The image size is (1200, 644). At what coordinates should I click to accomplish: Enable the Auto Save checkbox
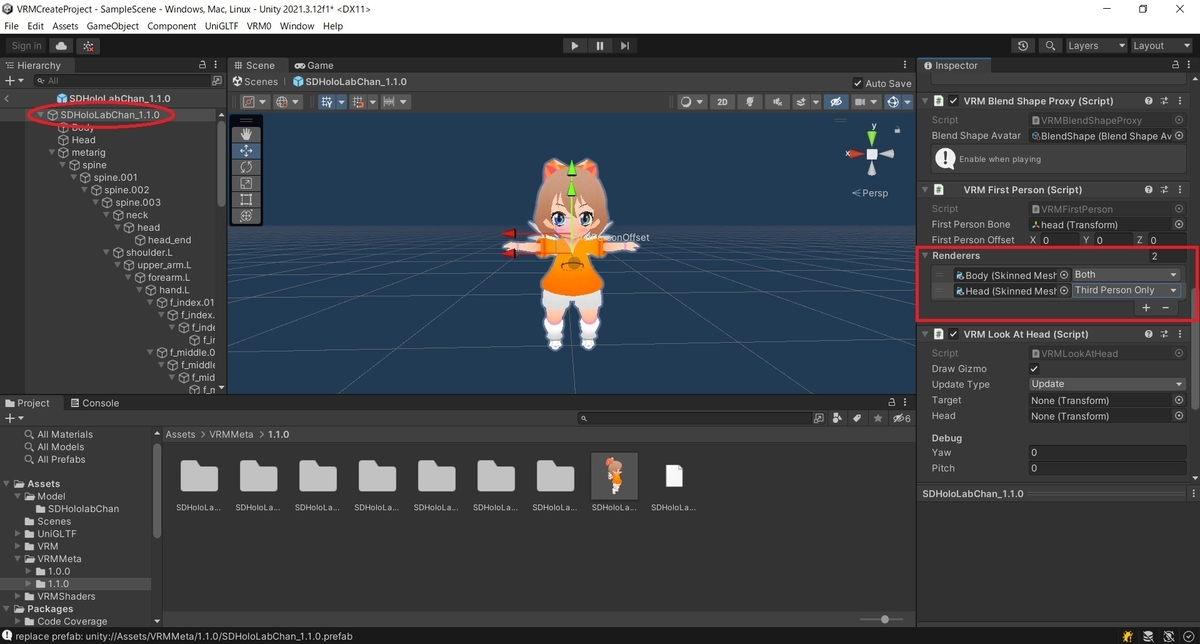pos(858,83)
